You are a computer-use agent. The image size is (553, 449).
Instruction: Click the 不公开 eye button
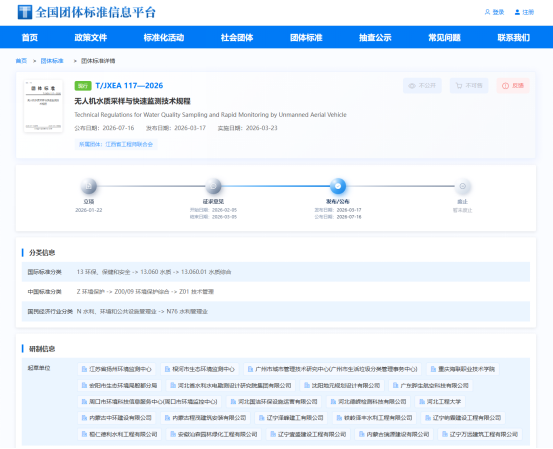[422, 86]
